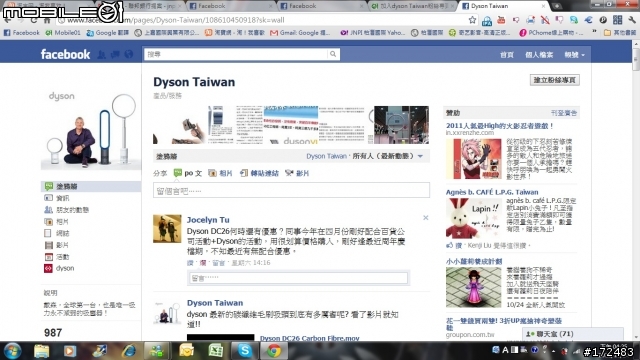Click Dyson Taiwan filter on wall header
Image resolution: width=640 pixels, height=360 pixels.
(326, 156)
